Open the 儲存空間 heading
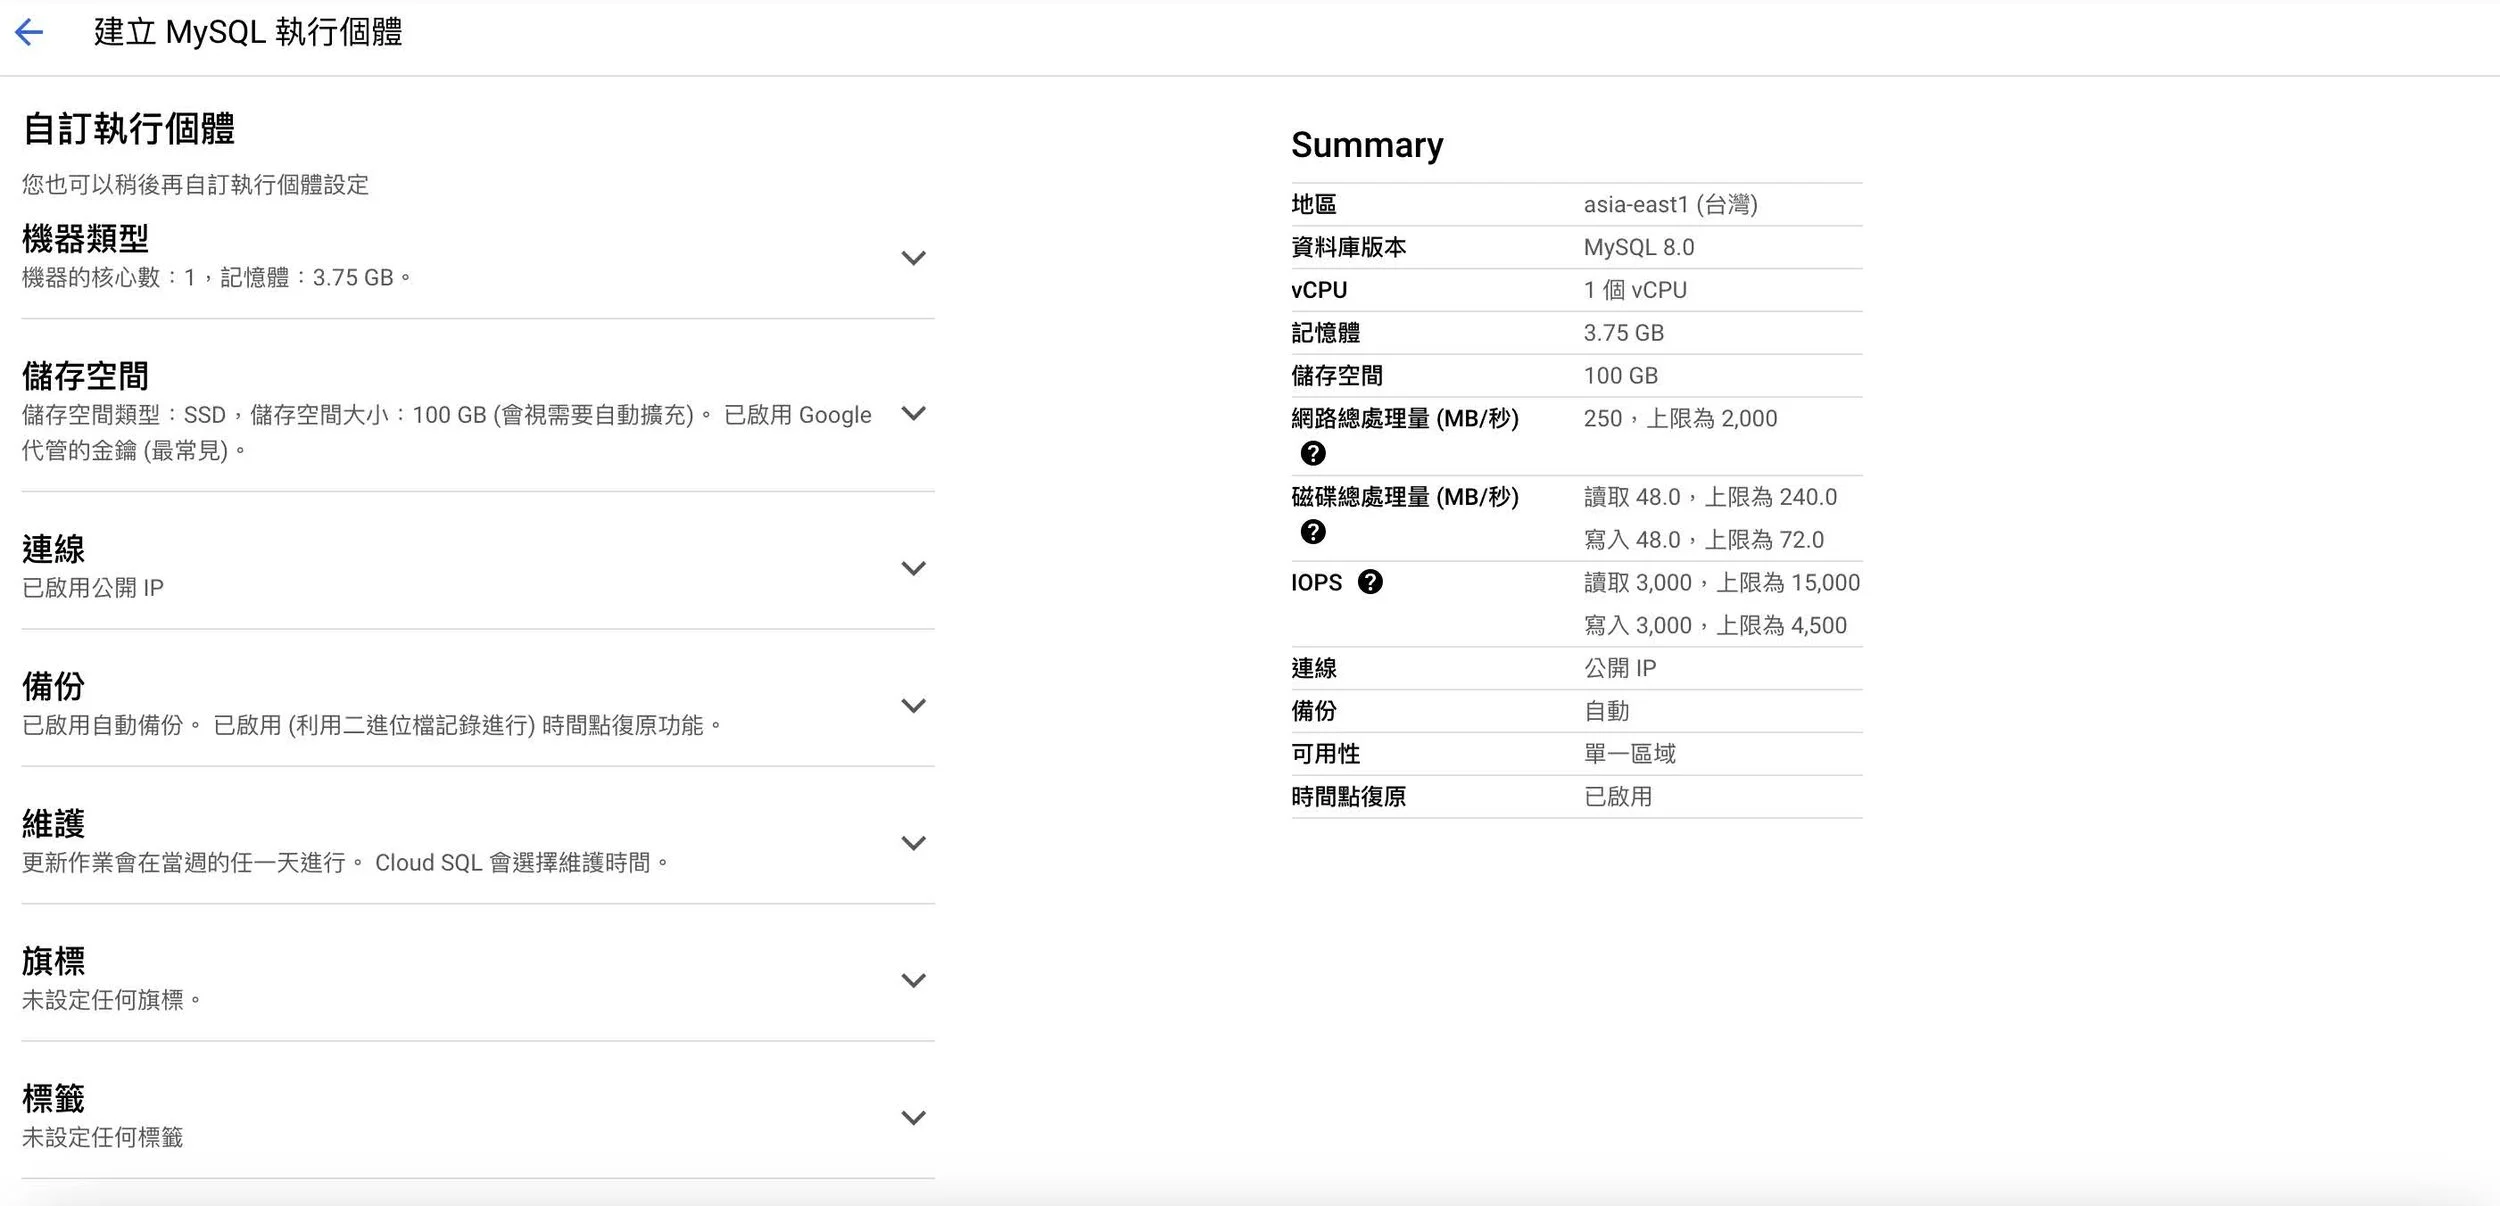The height and width of the screenshot is (1206, 2500). pos(85,376)
